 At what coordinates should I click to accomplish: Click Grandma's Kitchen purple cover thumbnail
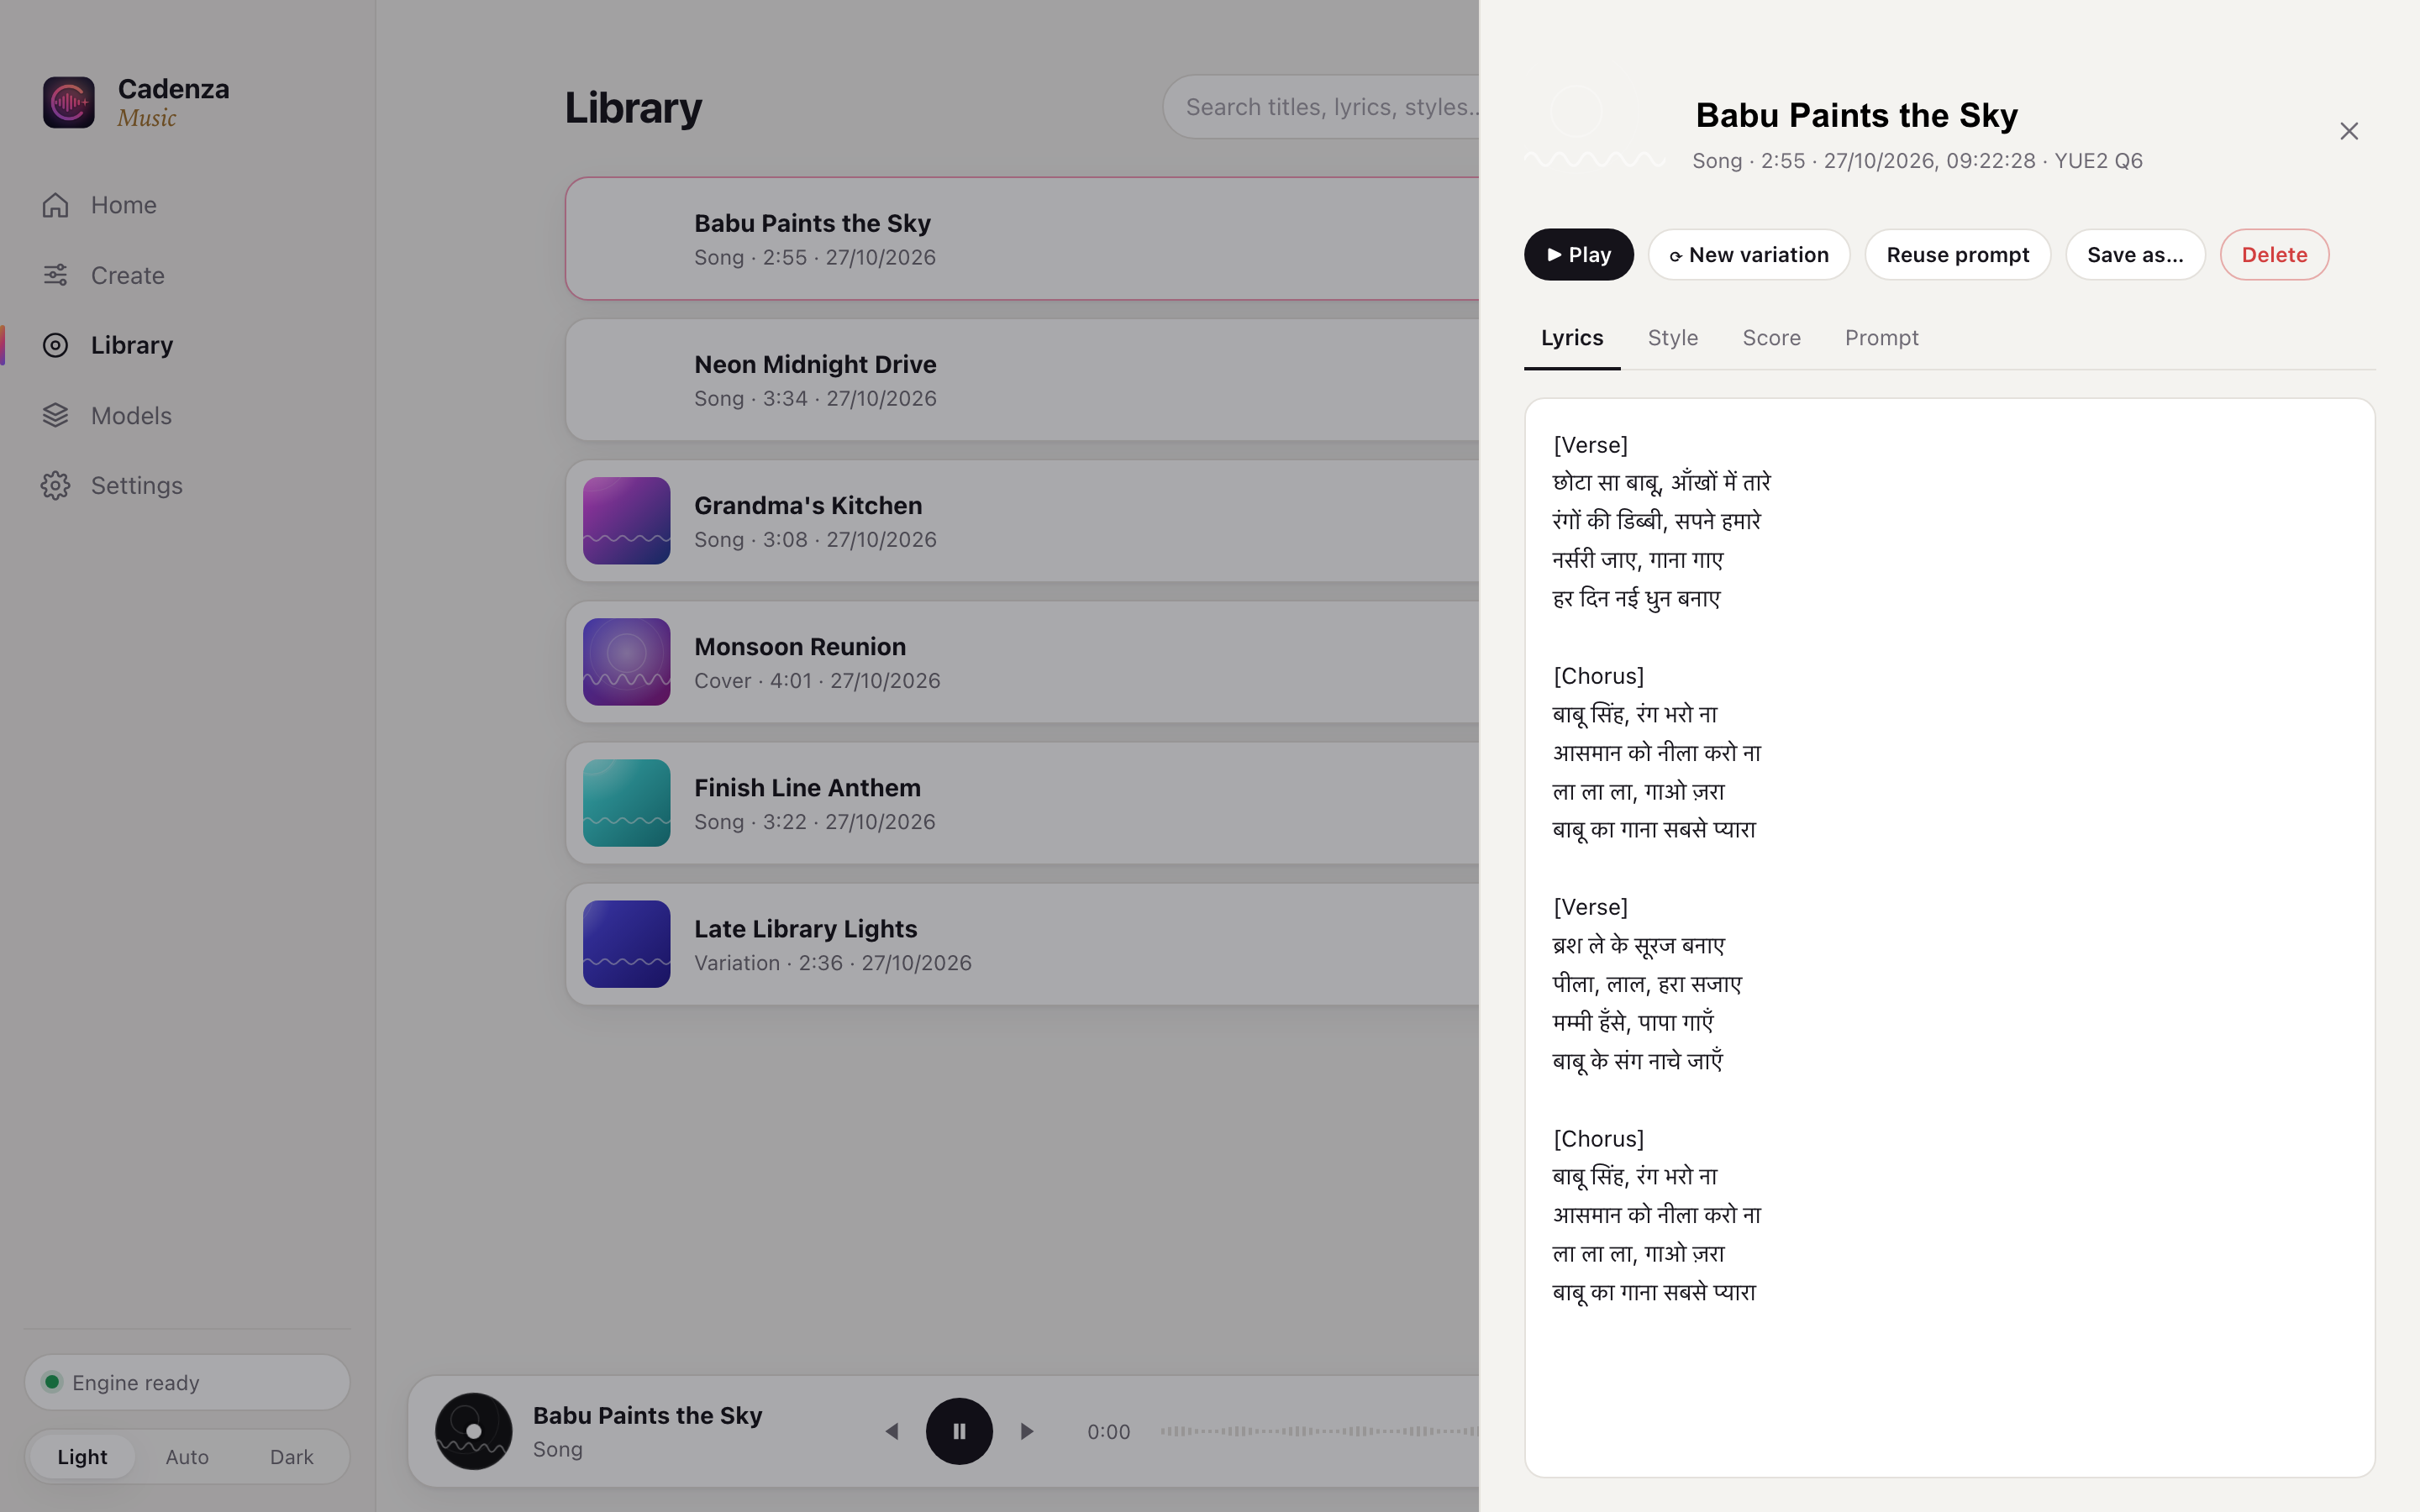[627, 521]
